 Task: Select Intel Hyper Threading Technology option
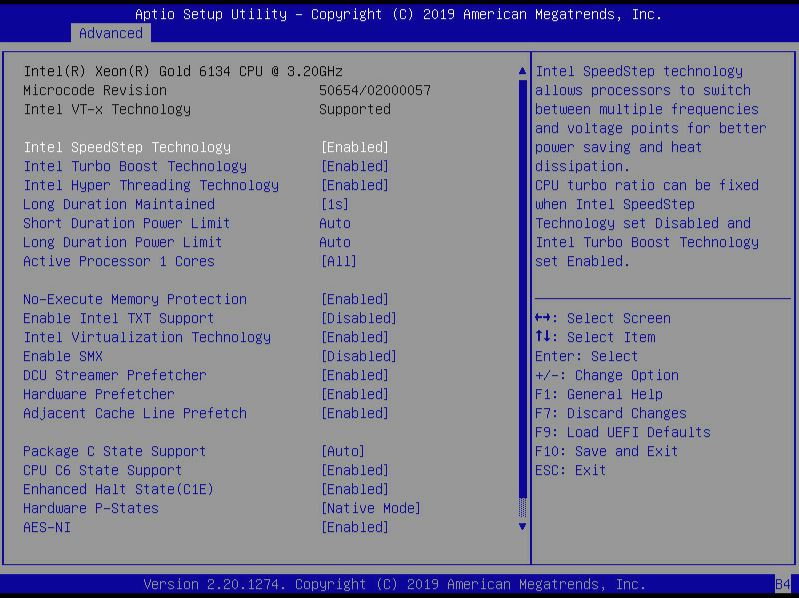[151, 185]
